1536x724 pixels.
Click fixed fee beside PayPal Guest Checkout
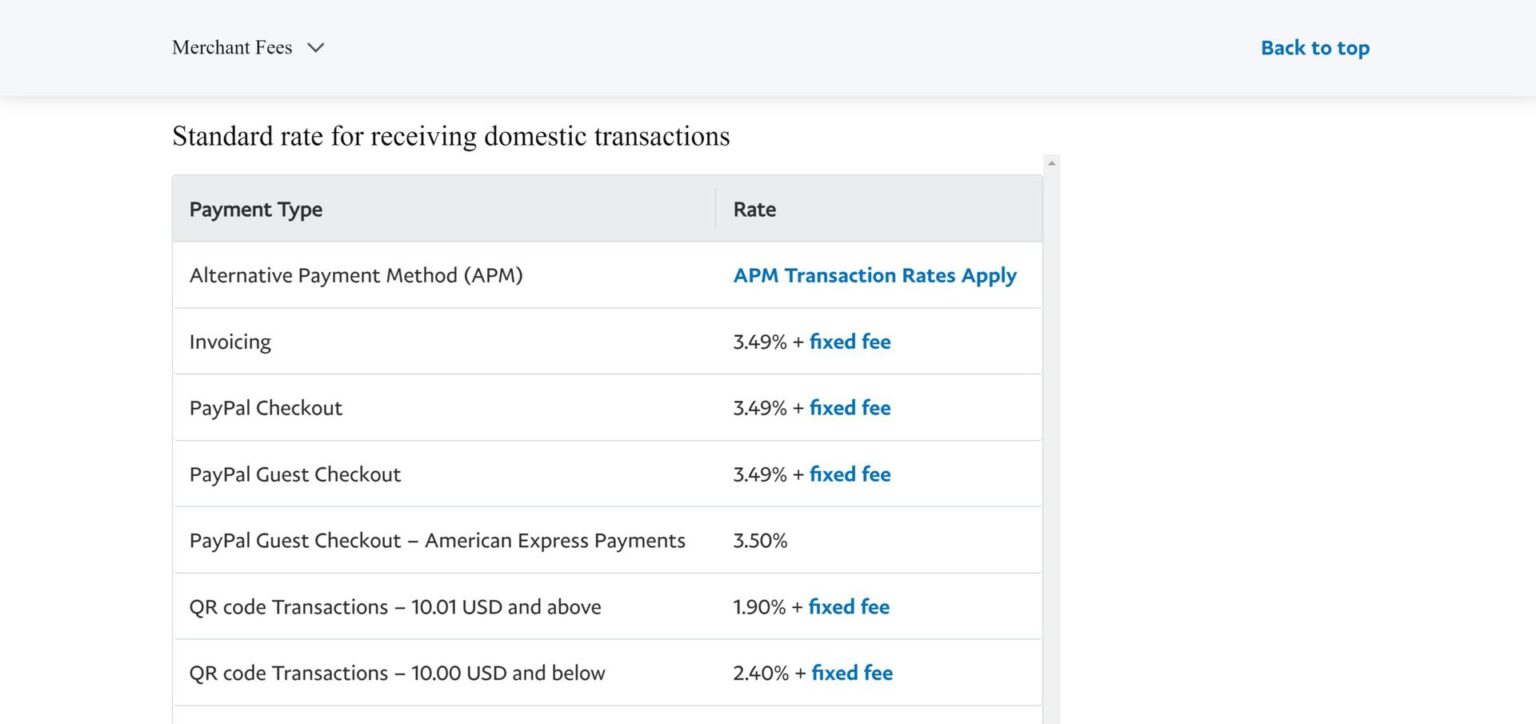tap(849, 473)
